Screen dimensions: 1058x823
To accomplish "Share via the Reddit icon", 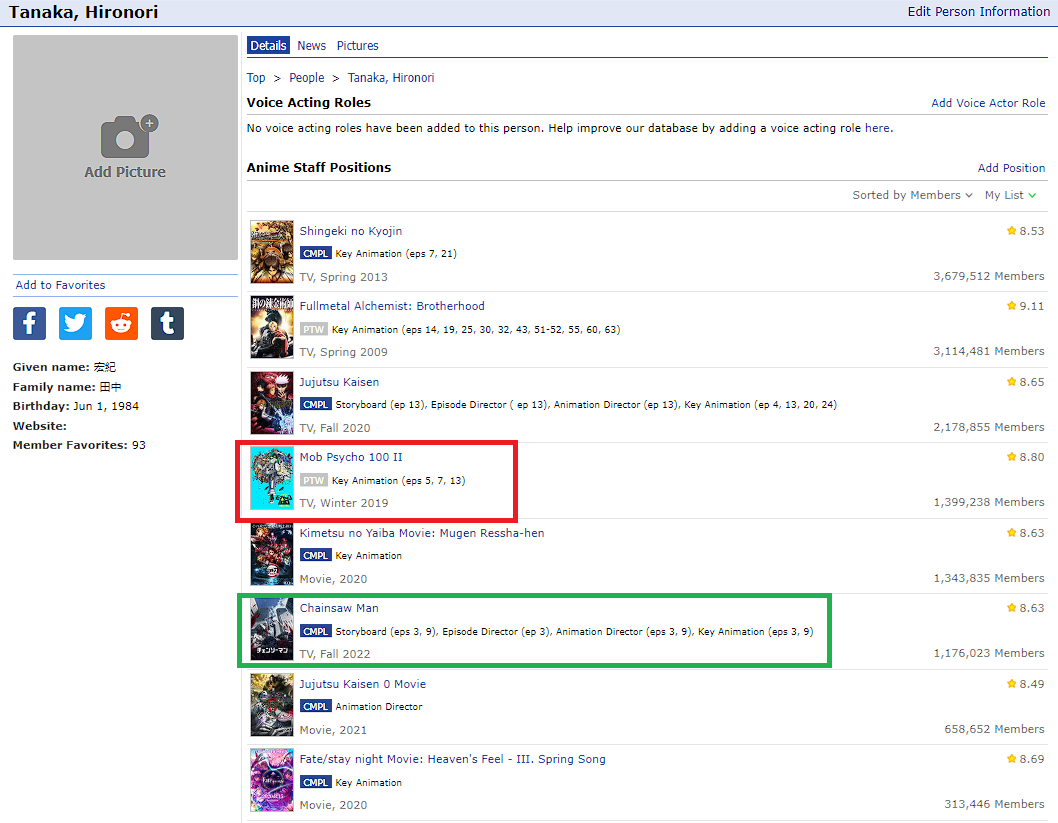I will tap(121, 323).
